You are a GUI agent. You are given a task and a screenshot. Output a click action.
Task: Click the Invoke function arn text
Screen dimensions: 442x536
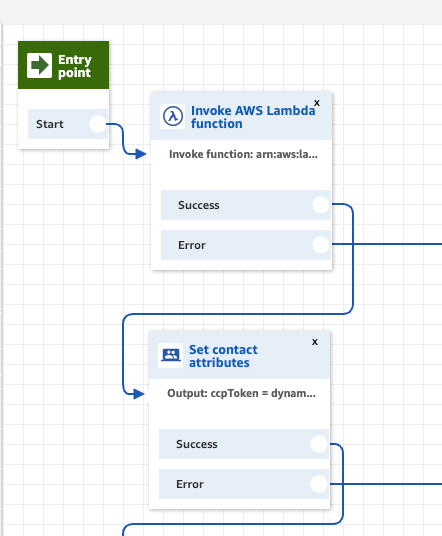click(x=243, y=155)
